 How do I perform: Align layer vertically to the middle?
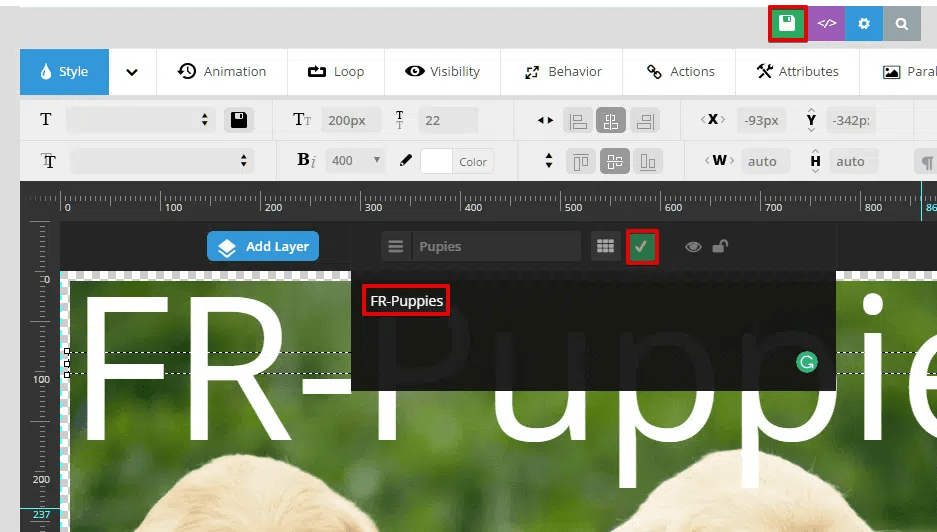614,161
